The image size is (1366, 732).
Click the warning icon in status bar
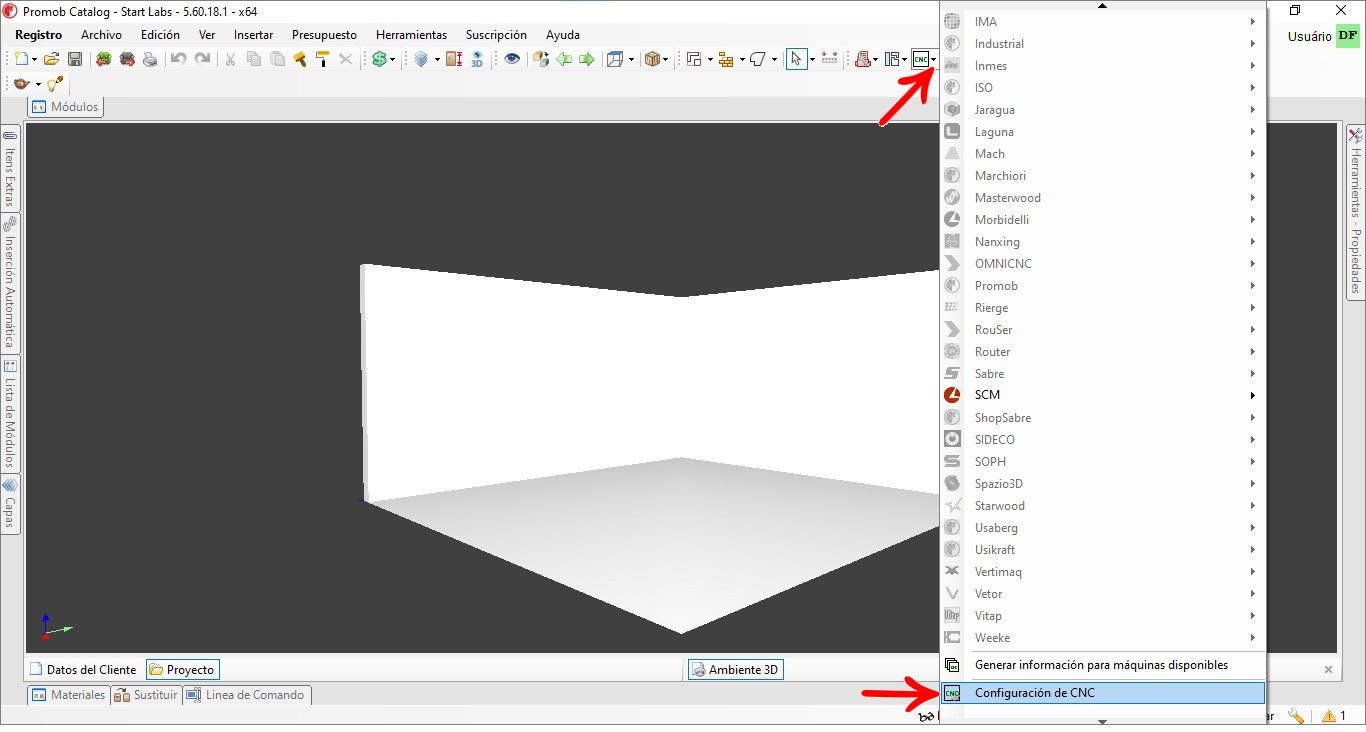[x=1329, y=716]
